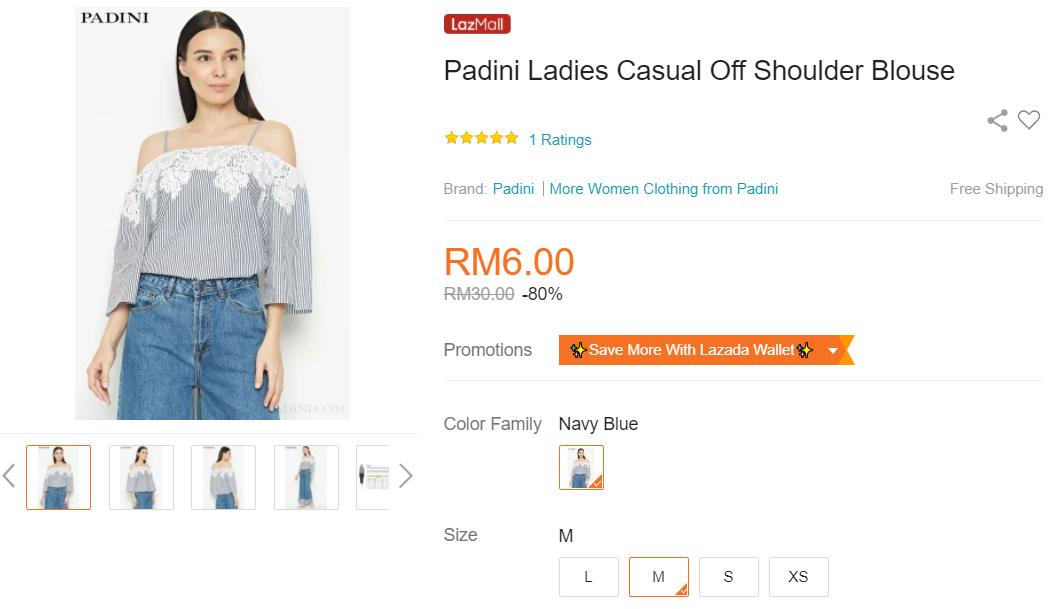Screen dimensions: 1058x609
Task: Select size S option
Action: 728,577
